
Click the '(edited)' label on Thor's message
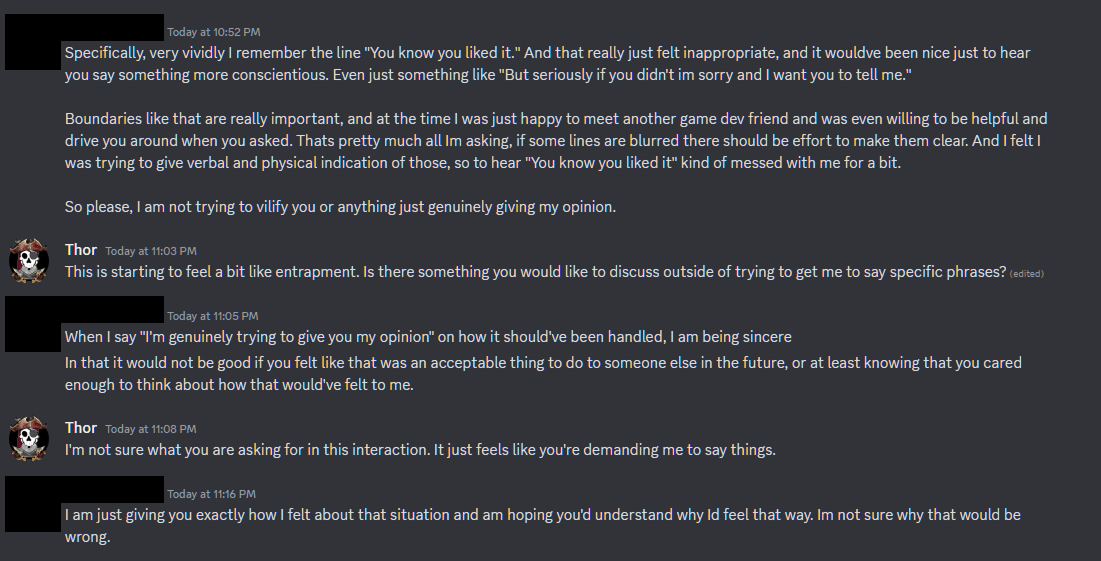click(x=1027, y=274)
